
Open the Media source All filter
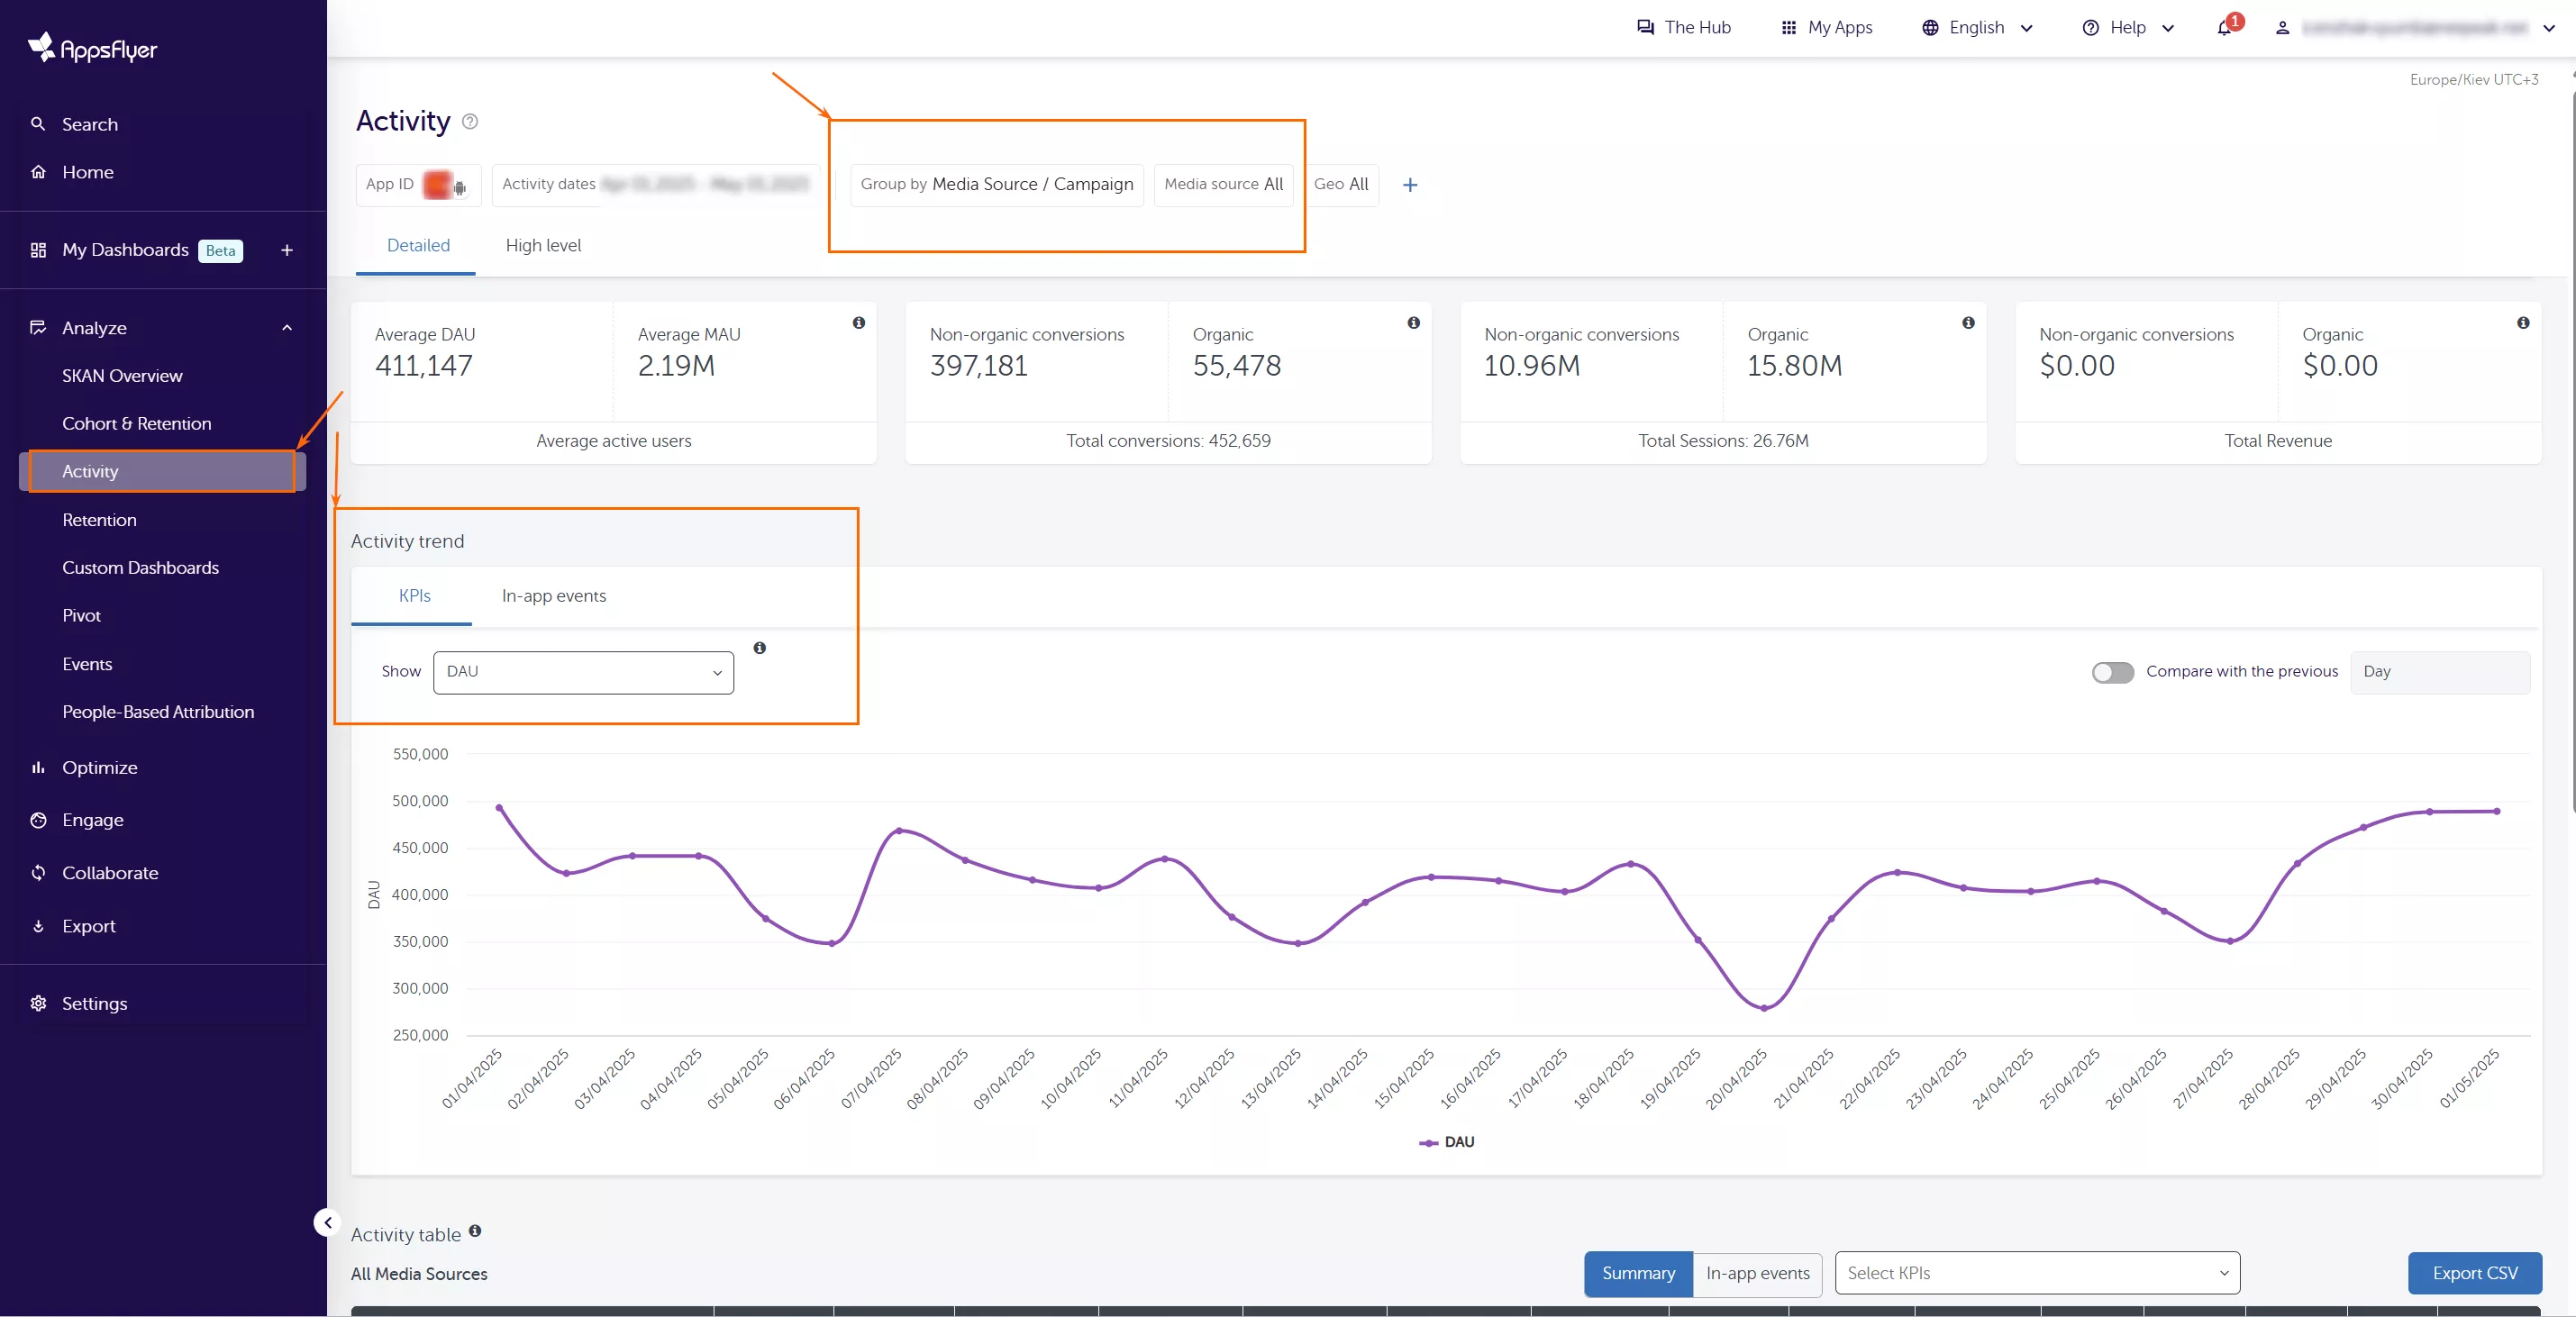tap(1223, 185)
